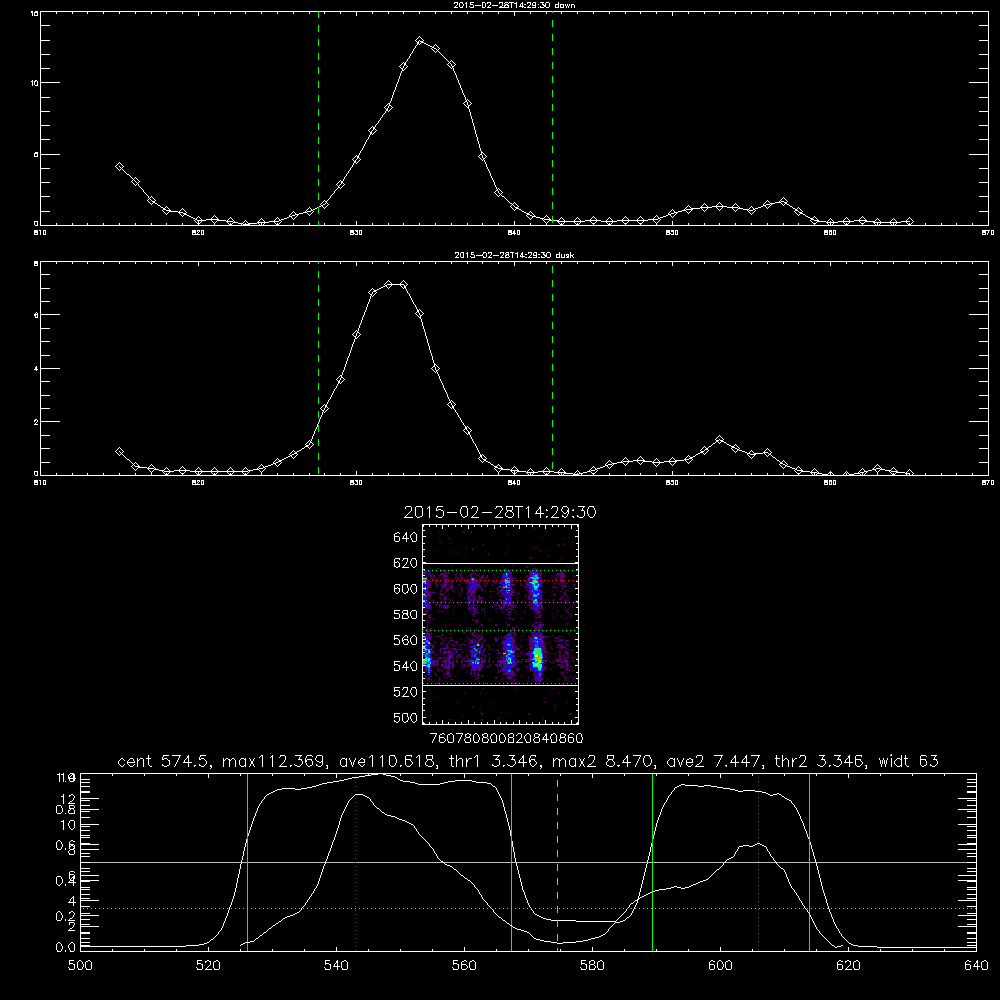Viewport: 1000px width, 1000px height.
Task: Click the secondary bump peak near 857 in dawn plot
Action: (x=784, y=202)
